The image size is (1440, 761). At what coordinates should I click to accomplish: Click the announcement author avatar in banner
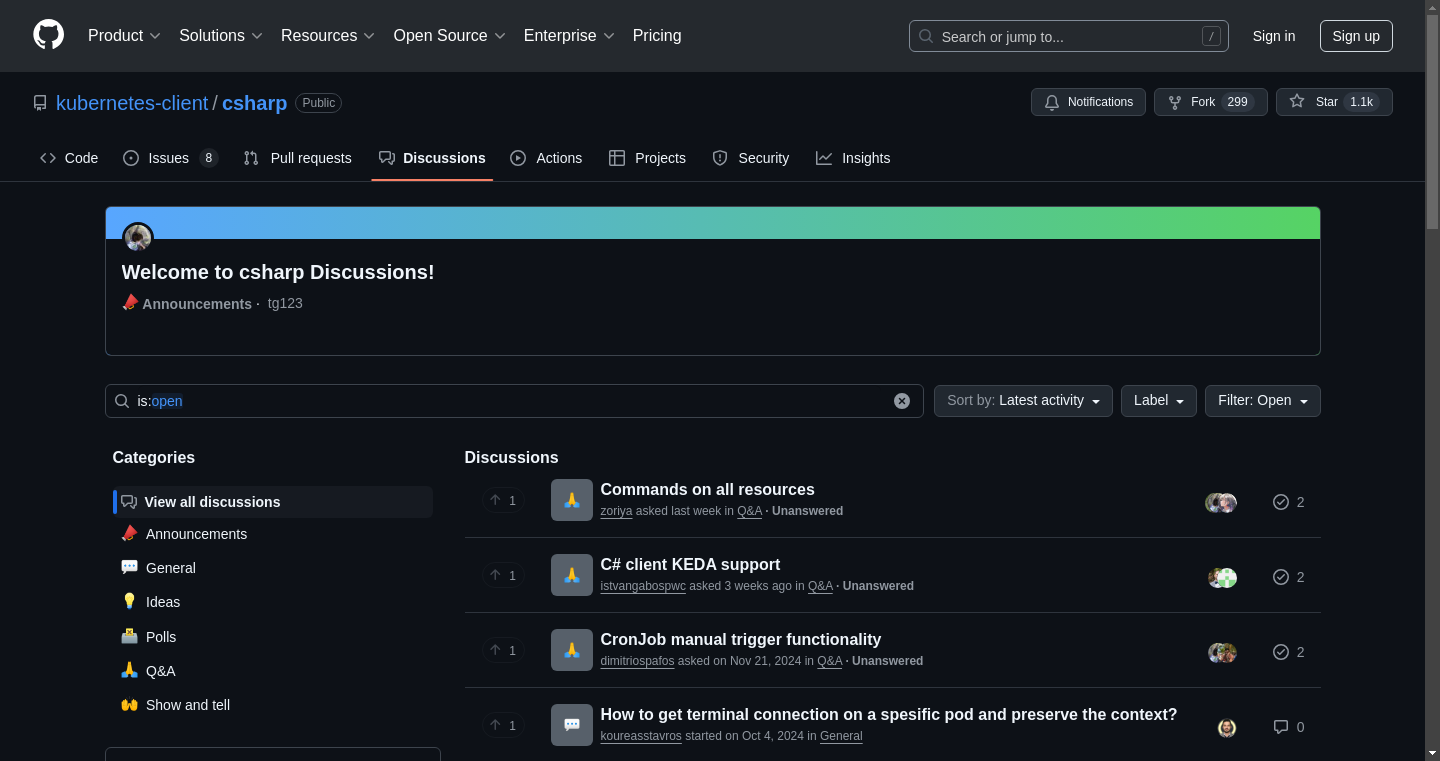click(x=138, y=238)
